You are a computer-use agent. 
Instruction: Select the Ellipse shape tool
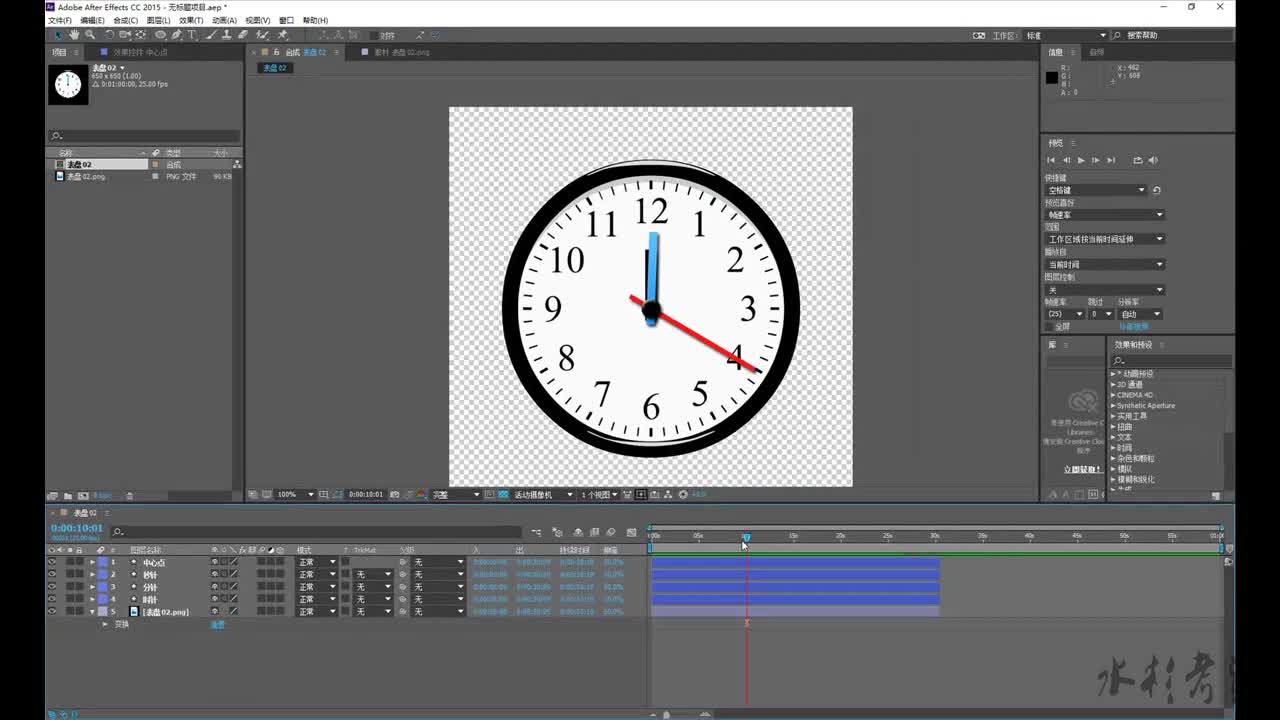tap(160, 35)
